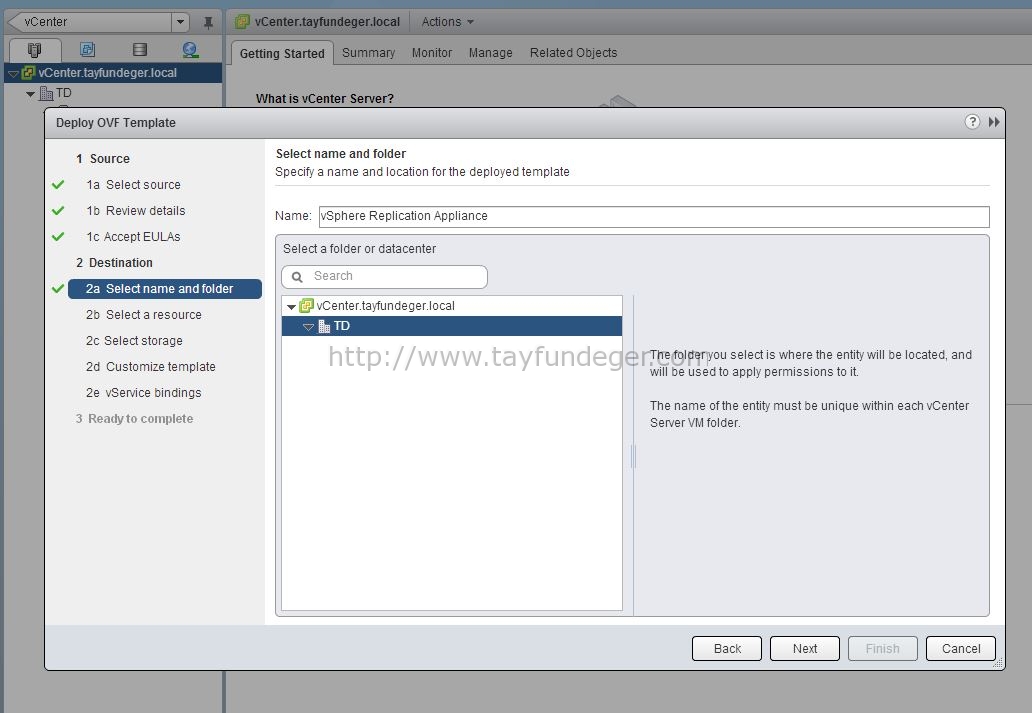Open the vCenter navigator history dropdown
Screen dimensions: 1032x713
click(180, 22)
